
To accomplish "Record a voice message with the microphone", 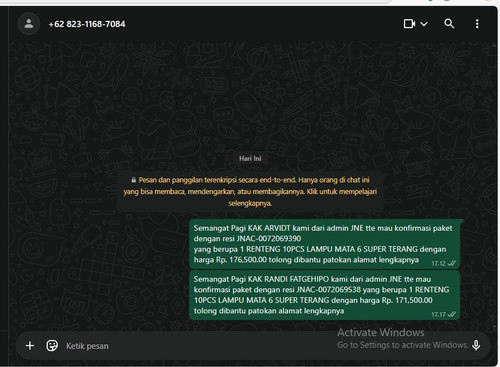I will tap(476, 345).
